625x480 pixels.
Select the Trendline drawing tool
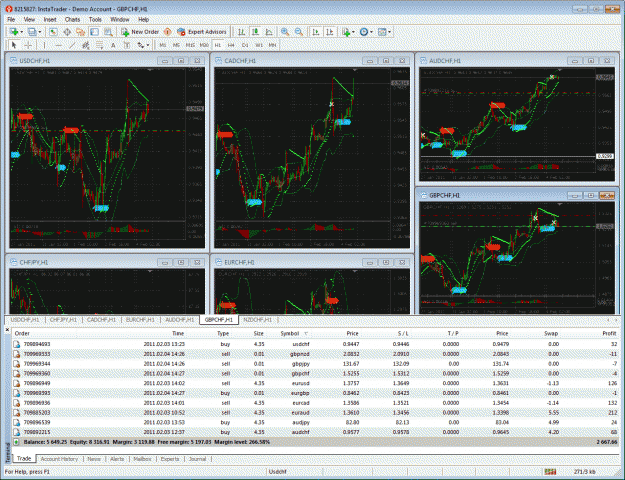click(x=72, y=45)
